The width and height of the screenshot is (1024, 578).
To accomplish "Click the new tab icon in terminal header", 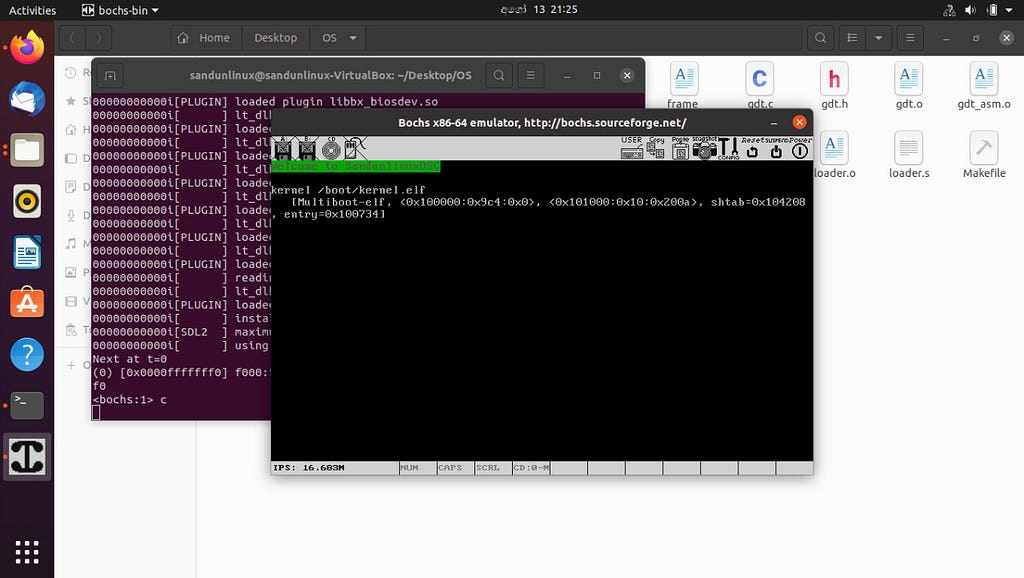I will pos(110,76).
